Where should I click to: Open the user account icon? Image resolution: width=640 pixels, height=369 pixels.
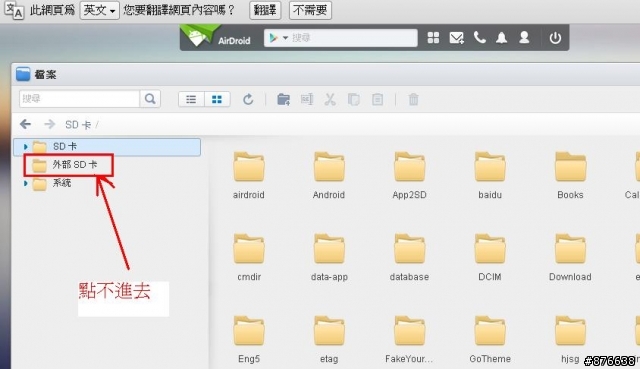pyautogui.click(x=524, y=38)
